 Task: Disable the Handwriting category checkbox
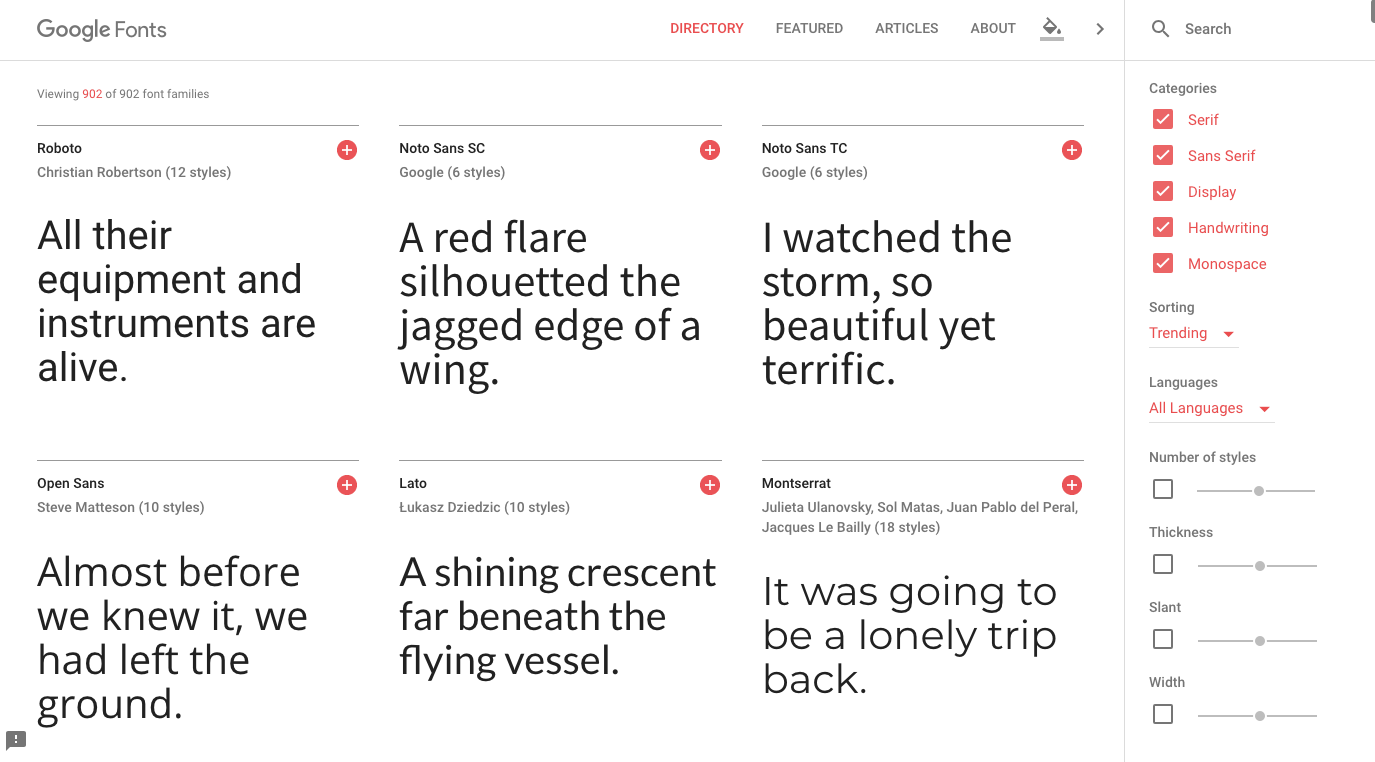1163,228
